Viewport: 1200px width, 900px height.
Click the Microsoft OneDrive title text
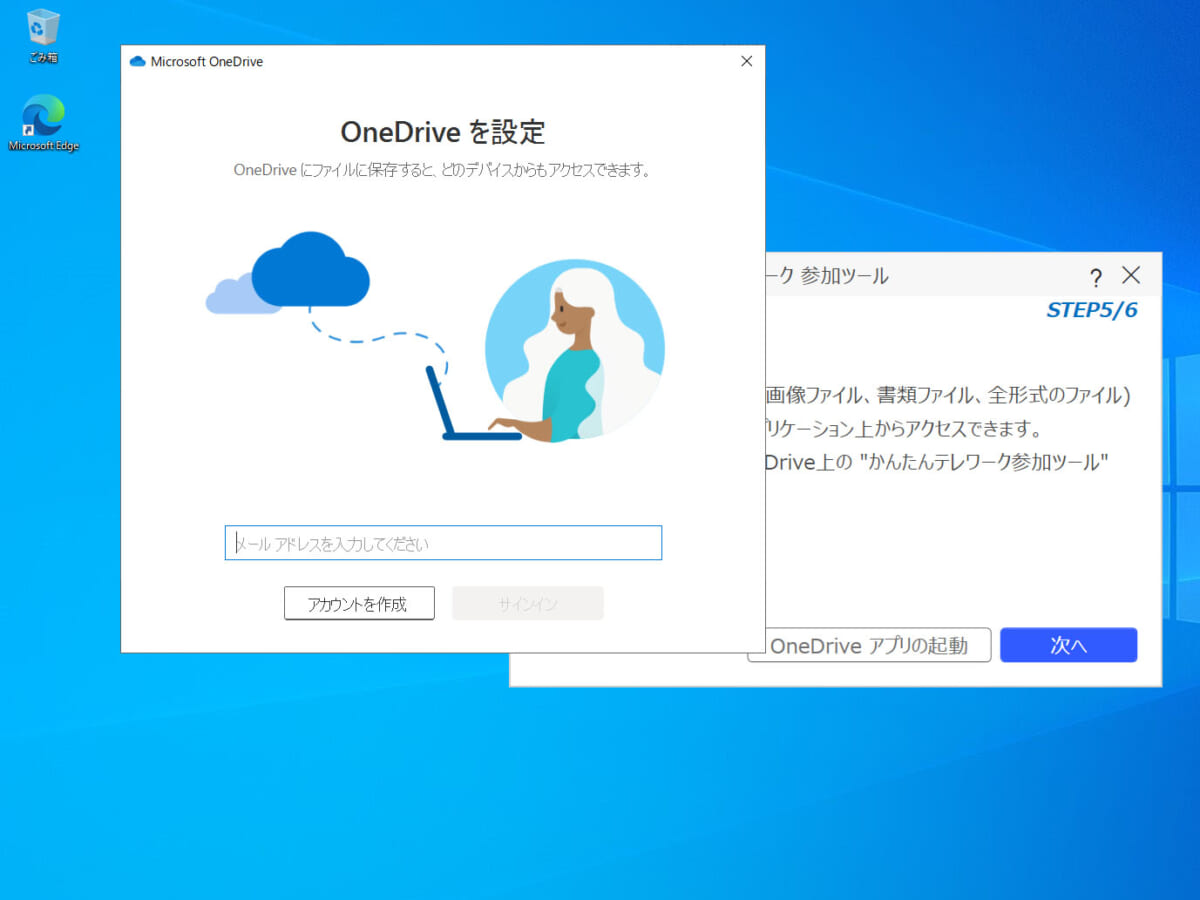point(207,62)
